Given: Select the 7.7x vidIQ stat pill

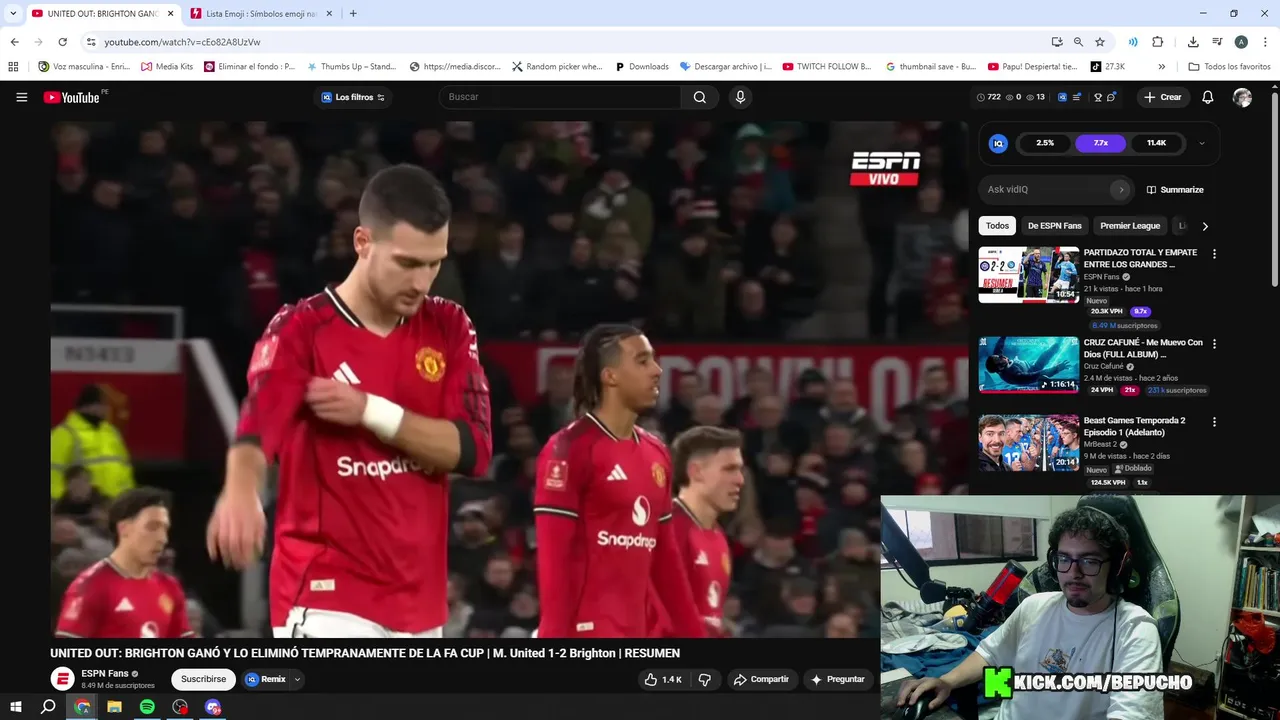Looking at the screenshot, I should [1100, 143].
